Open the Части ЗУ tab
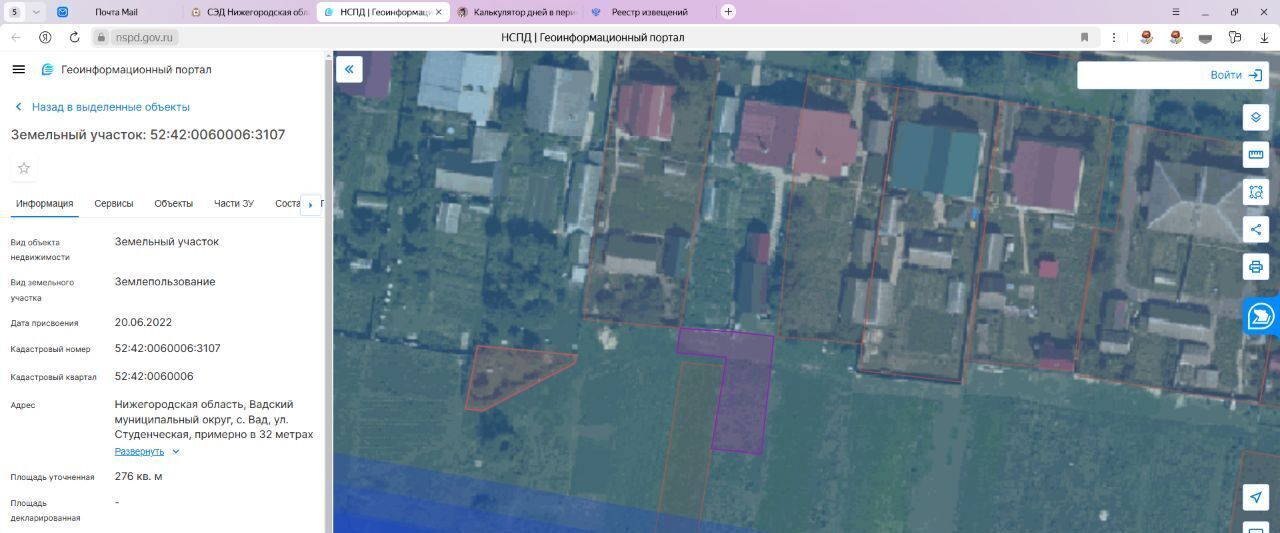 (234, 203)
